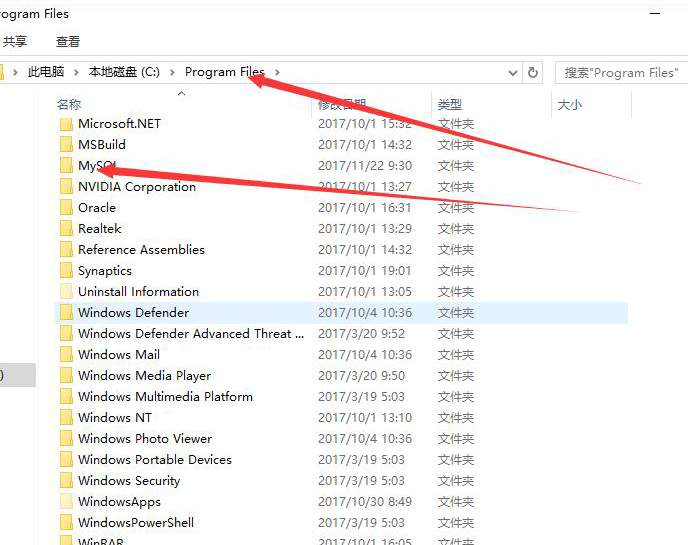Click in the Program Files search box

coord(620,72)
